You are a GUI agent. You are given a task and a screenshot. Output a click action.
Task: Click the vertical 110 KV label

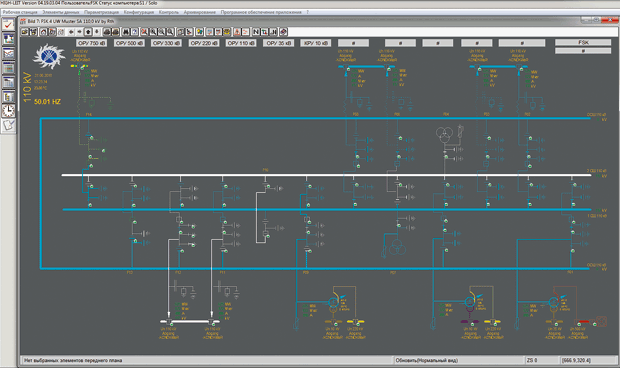pyautogui.click(x=27, y=88)
